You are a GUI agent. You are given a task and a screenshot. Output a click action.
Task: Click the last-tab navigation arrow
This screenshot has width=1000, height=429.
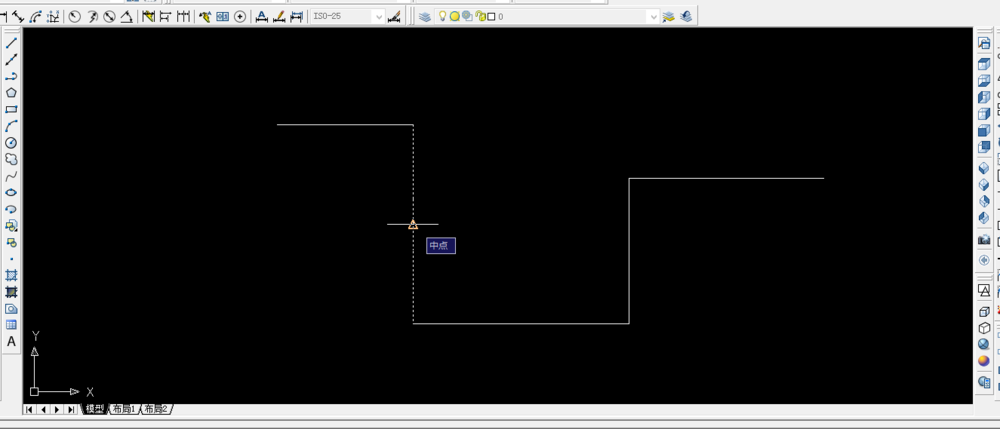tap(71, 409)
